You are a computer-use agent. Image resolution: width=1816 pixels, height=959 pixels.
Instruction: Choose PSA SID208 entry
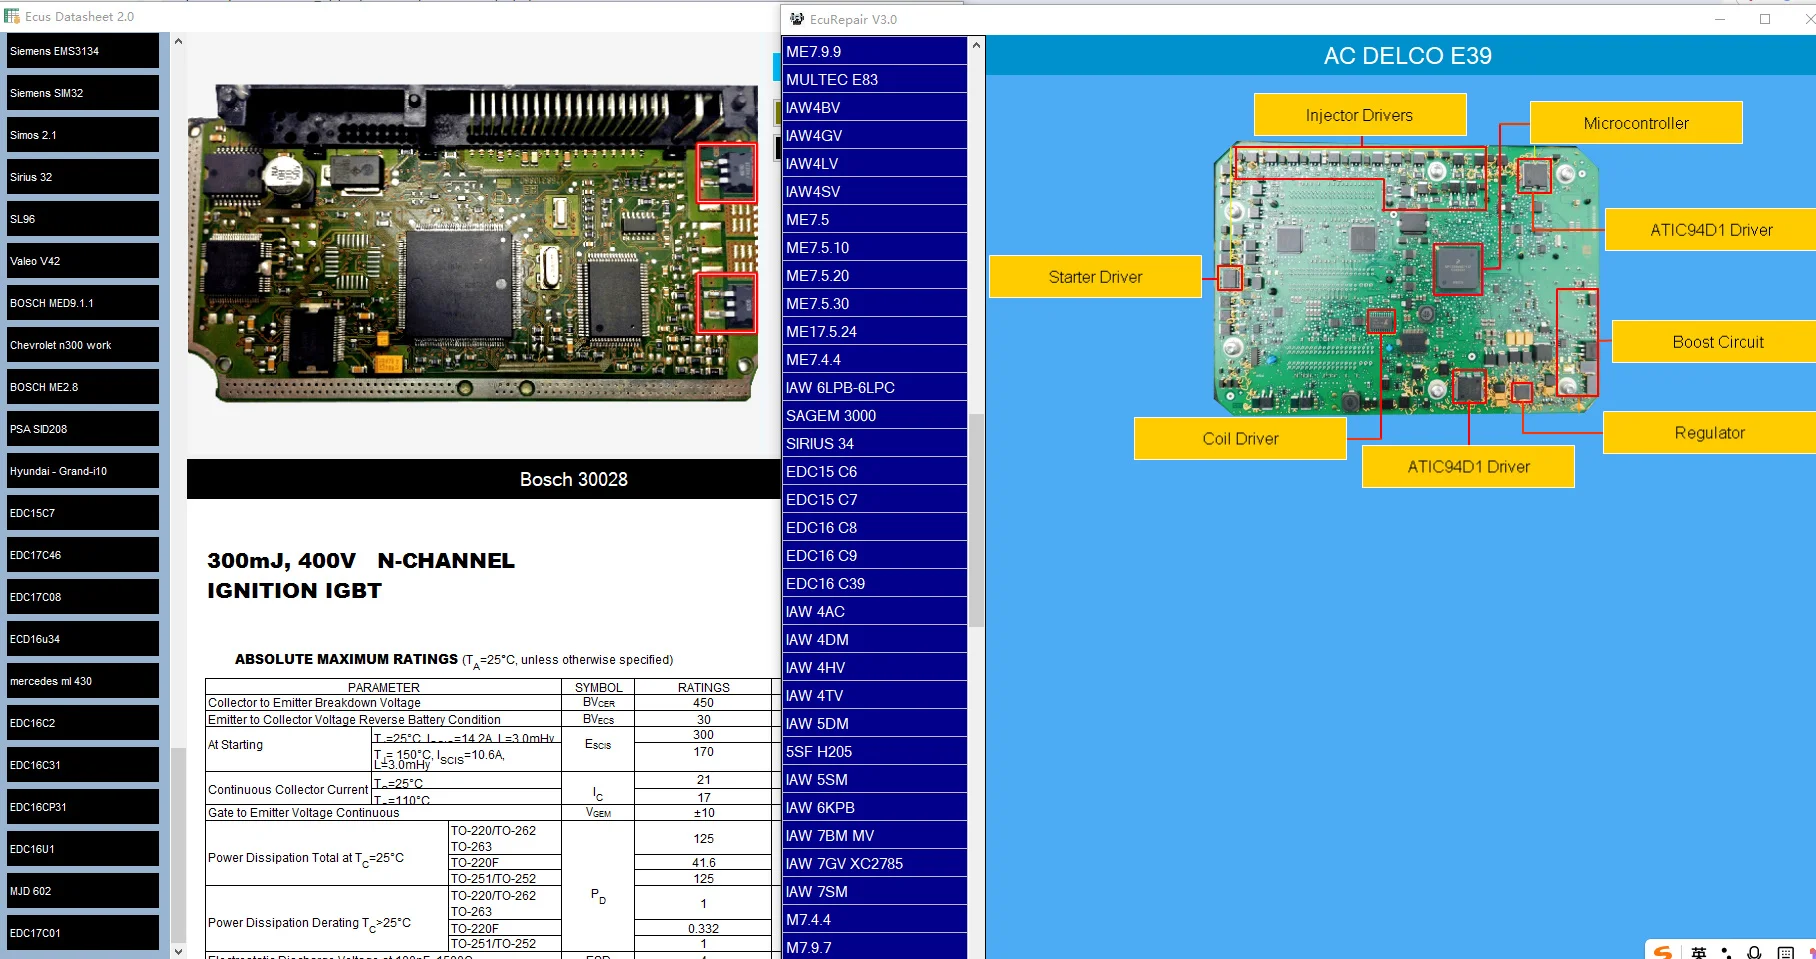click(x=83, y=429)
